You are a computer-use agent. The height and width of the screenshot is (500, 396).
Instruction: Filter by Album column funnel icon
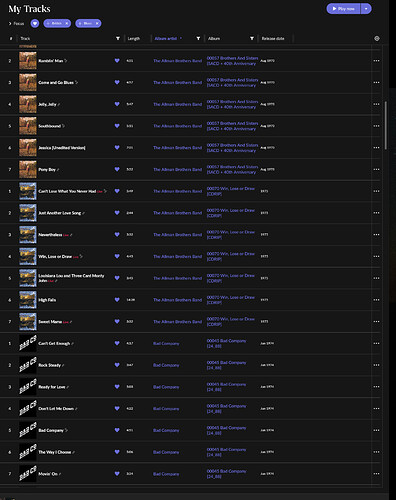(252, 38)
